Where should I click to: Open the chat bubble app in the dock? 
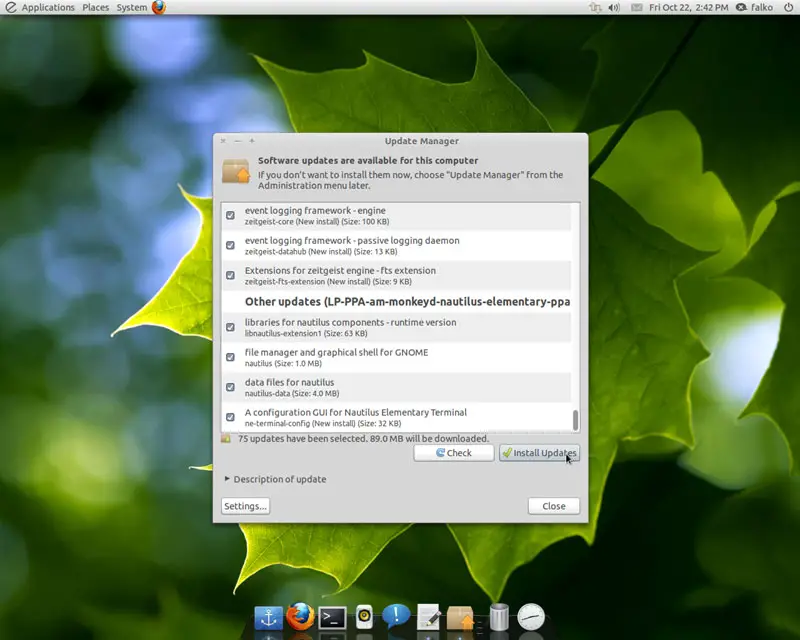tap(396, 616)
